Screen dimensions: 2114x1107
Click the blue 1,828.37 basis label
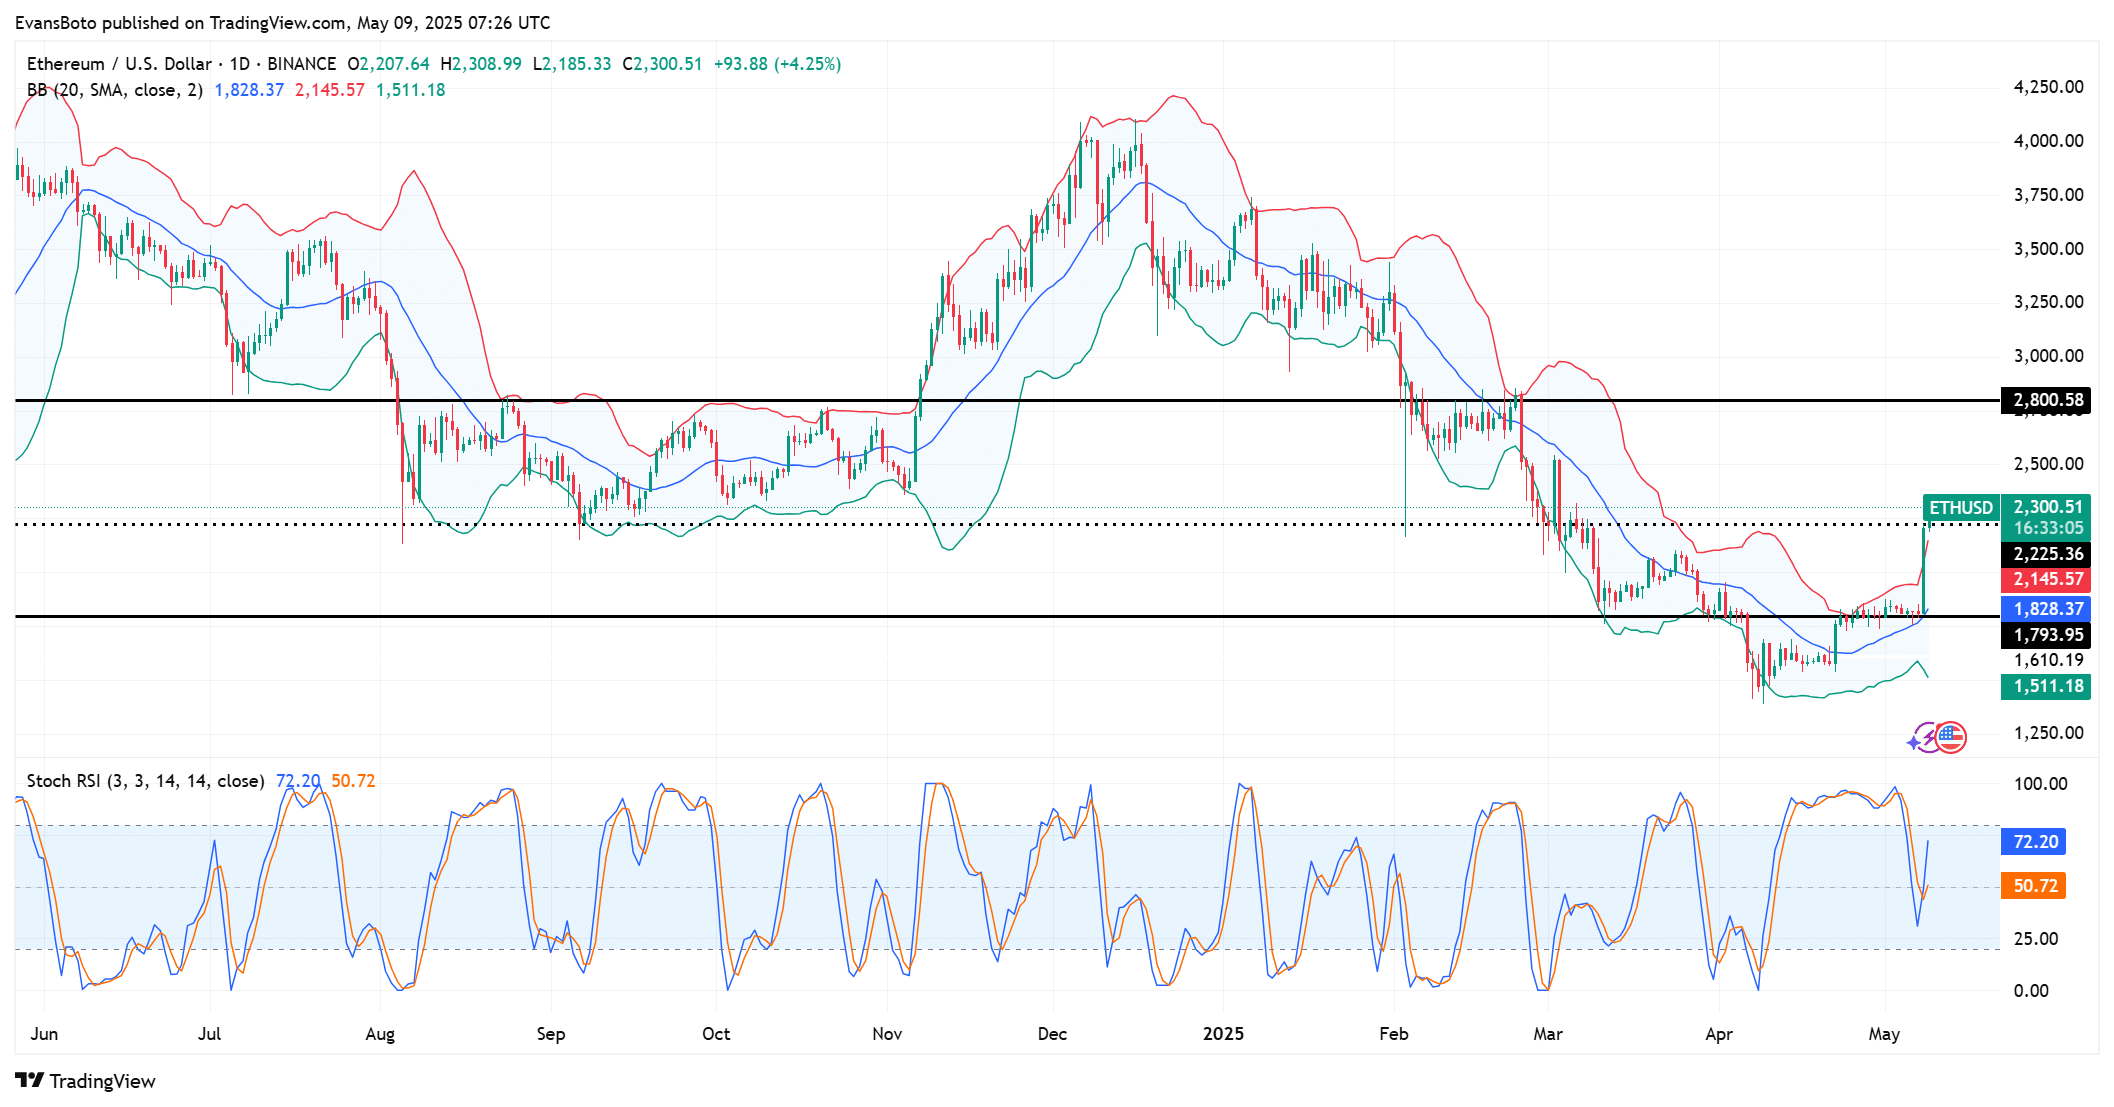click(x=2047, y=609)
